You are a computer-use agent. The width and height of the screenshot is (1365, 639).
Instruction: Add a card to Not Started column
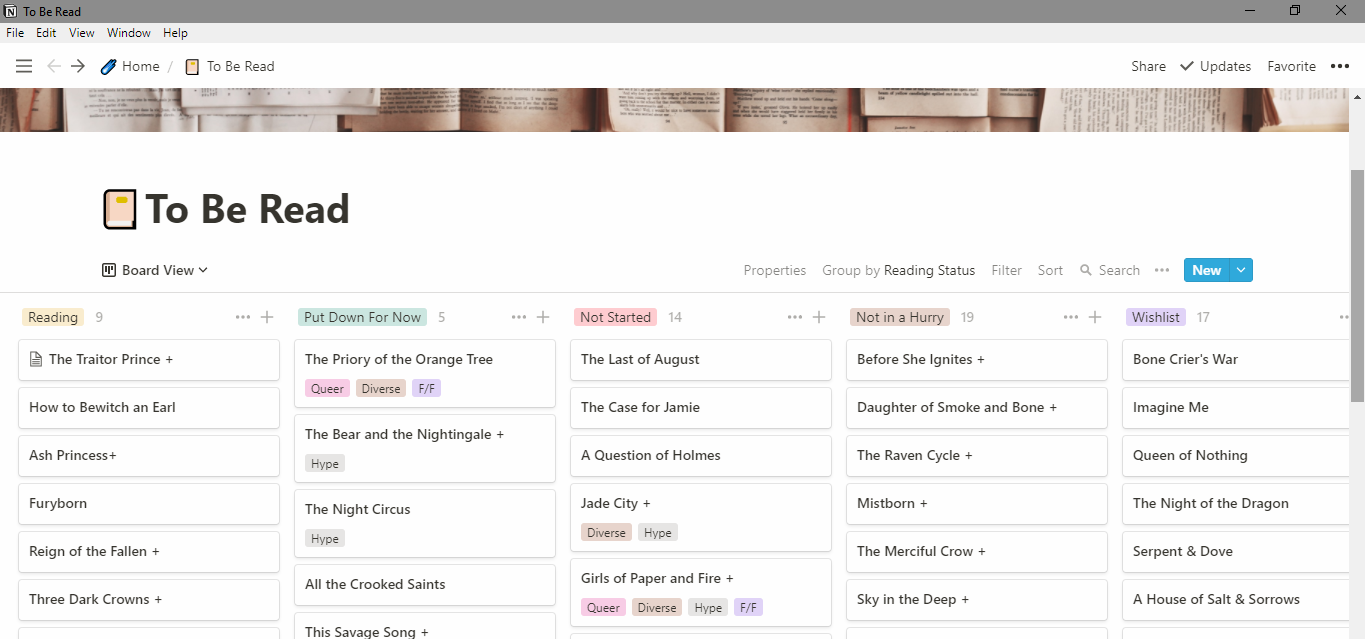coord(819,317)
